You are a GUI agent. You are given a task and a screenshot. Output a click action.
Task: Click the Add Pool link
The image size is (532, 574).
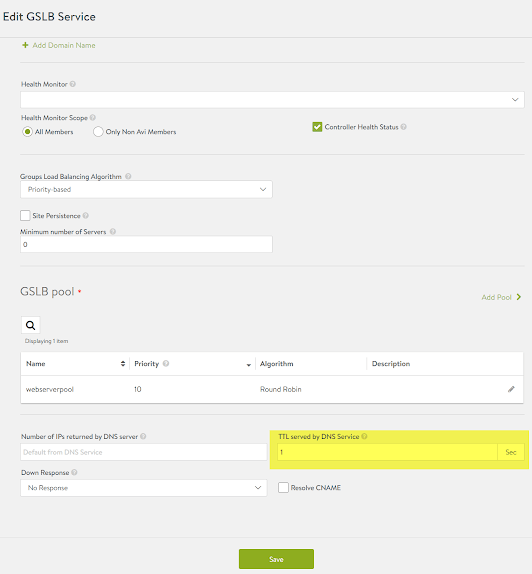501,297
